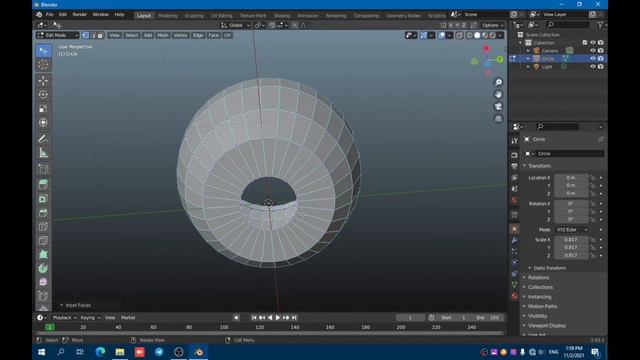This screenshot has height=360, width=640.
Task: Switch to wireframe viewport shading
Action: coord(470,36)
